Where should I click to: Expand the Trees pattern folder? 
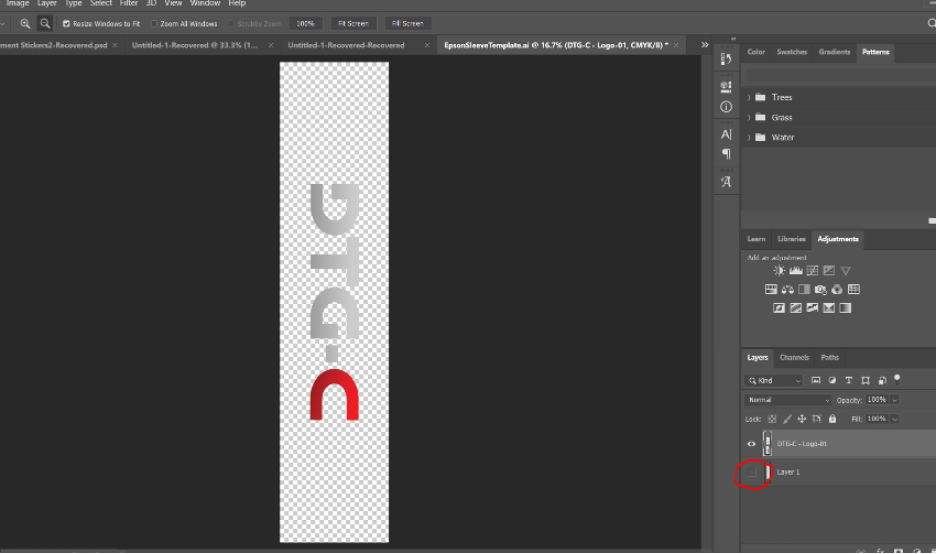pos(749,97)
